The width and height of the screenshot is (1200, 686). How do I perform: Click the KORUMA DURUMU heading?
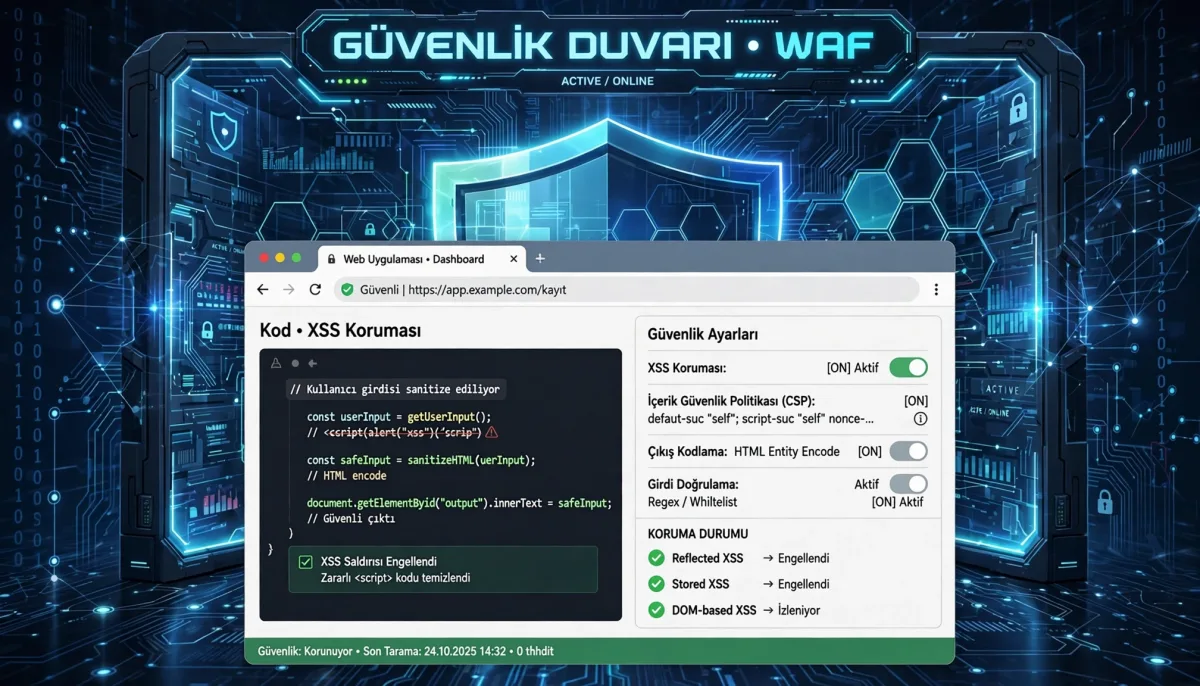[698, 534]
